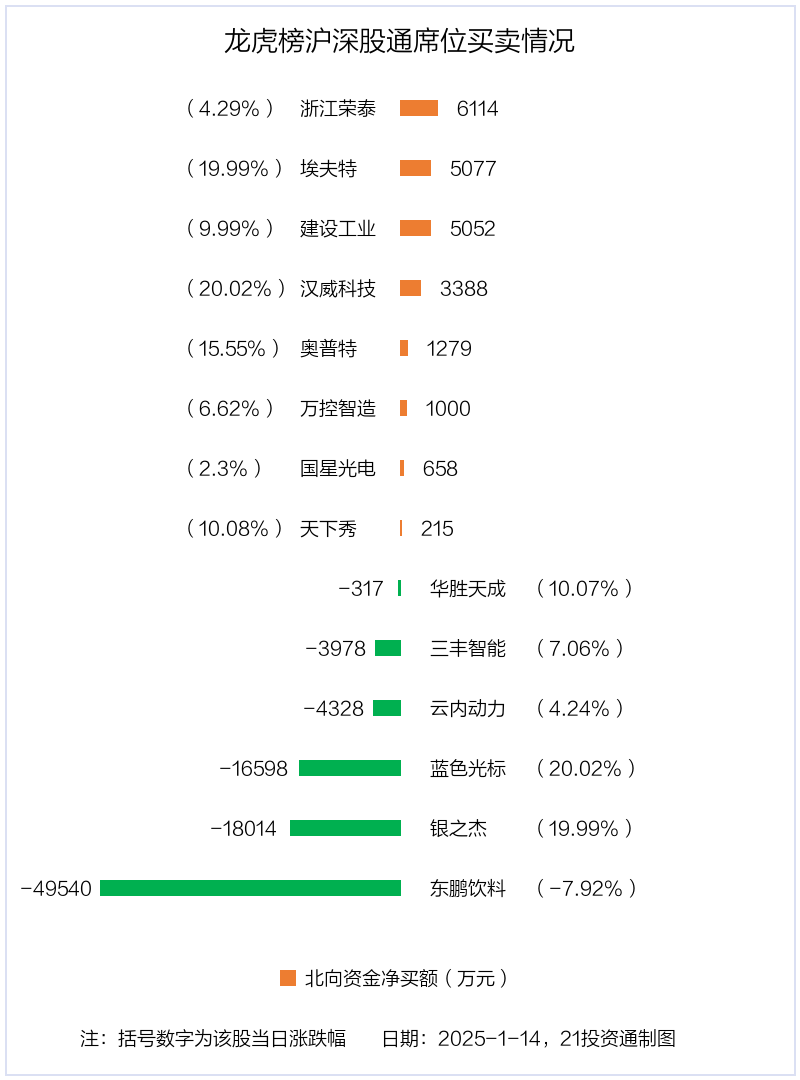The image size is (800, 1080).
Task: Click the 三丰智能 green bar
Action: click(388, 648)
